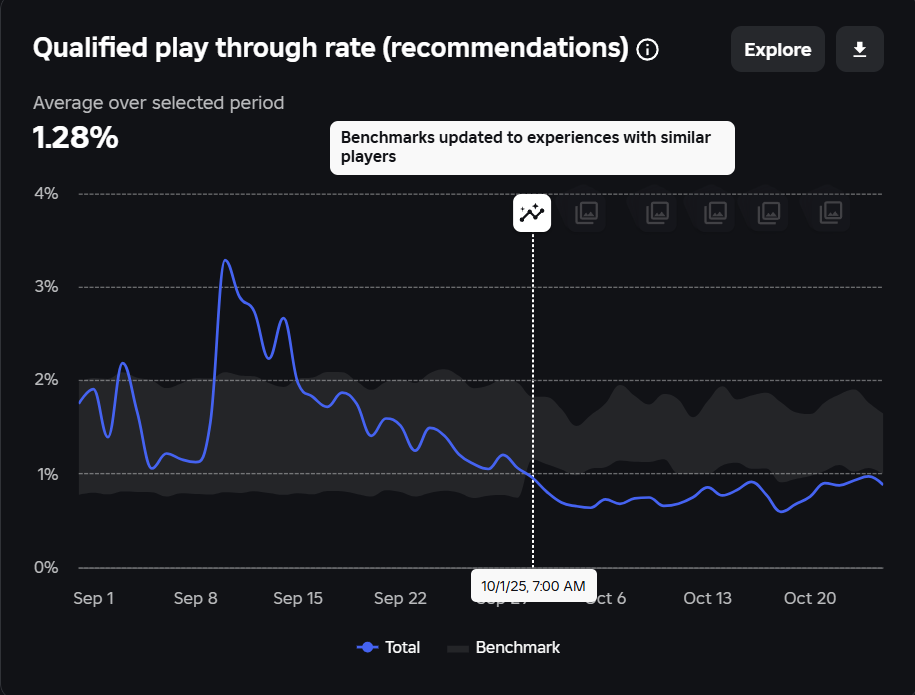Open the info icon beside the chart title
Image resolution: width=915 pixels, height=695 pixels.
pyautogui.click(x=647, y=50)
